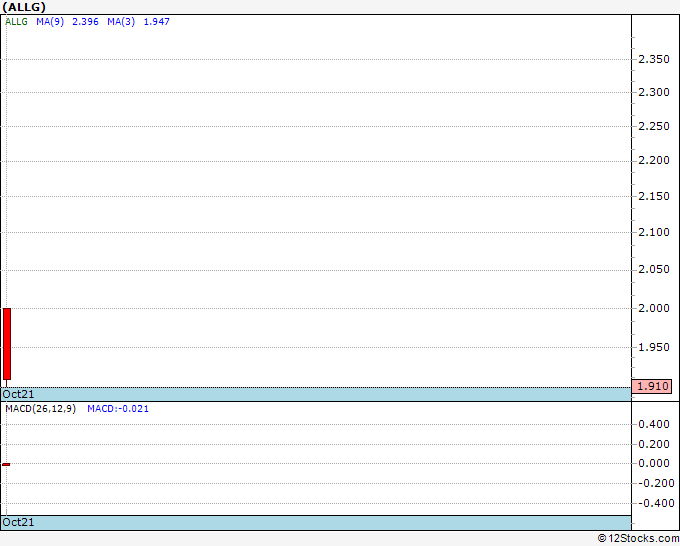Select the 2.200 price axis label
The width and height of the screenshot is (680, 546).
654,160
